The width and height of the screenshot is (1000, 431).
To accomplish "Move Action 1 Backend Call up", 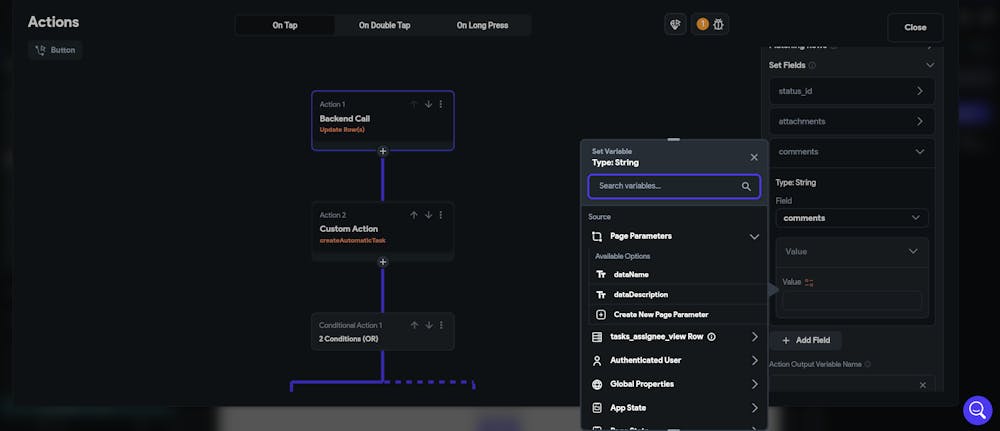I will coord(413,104).
